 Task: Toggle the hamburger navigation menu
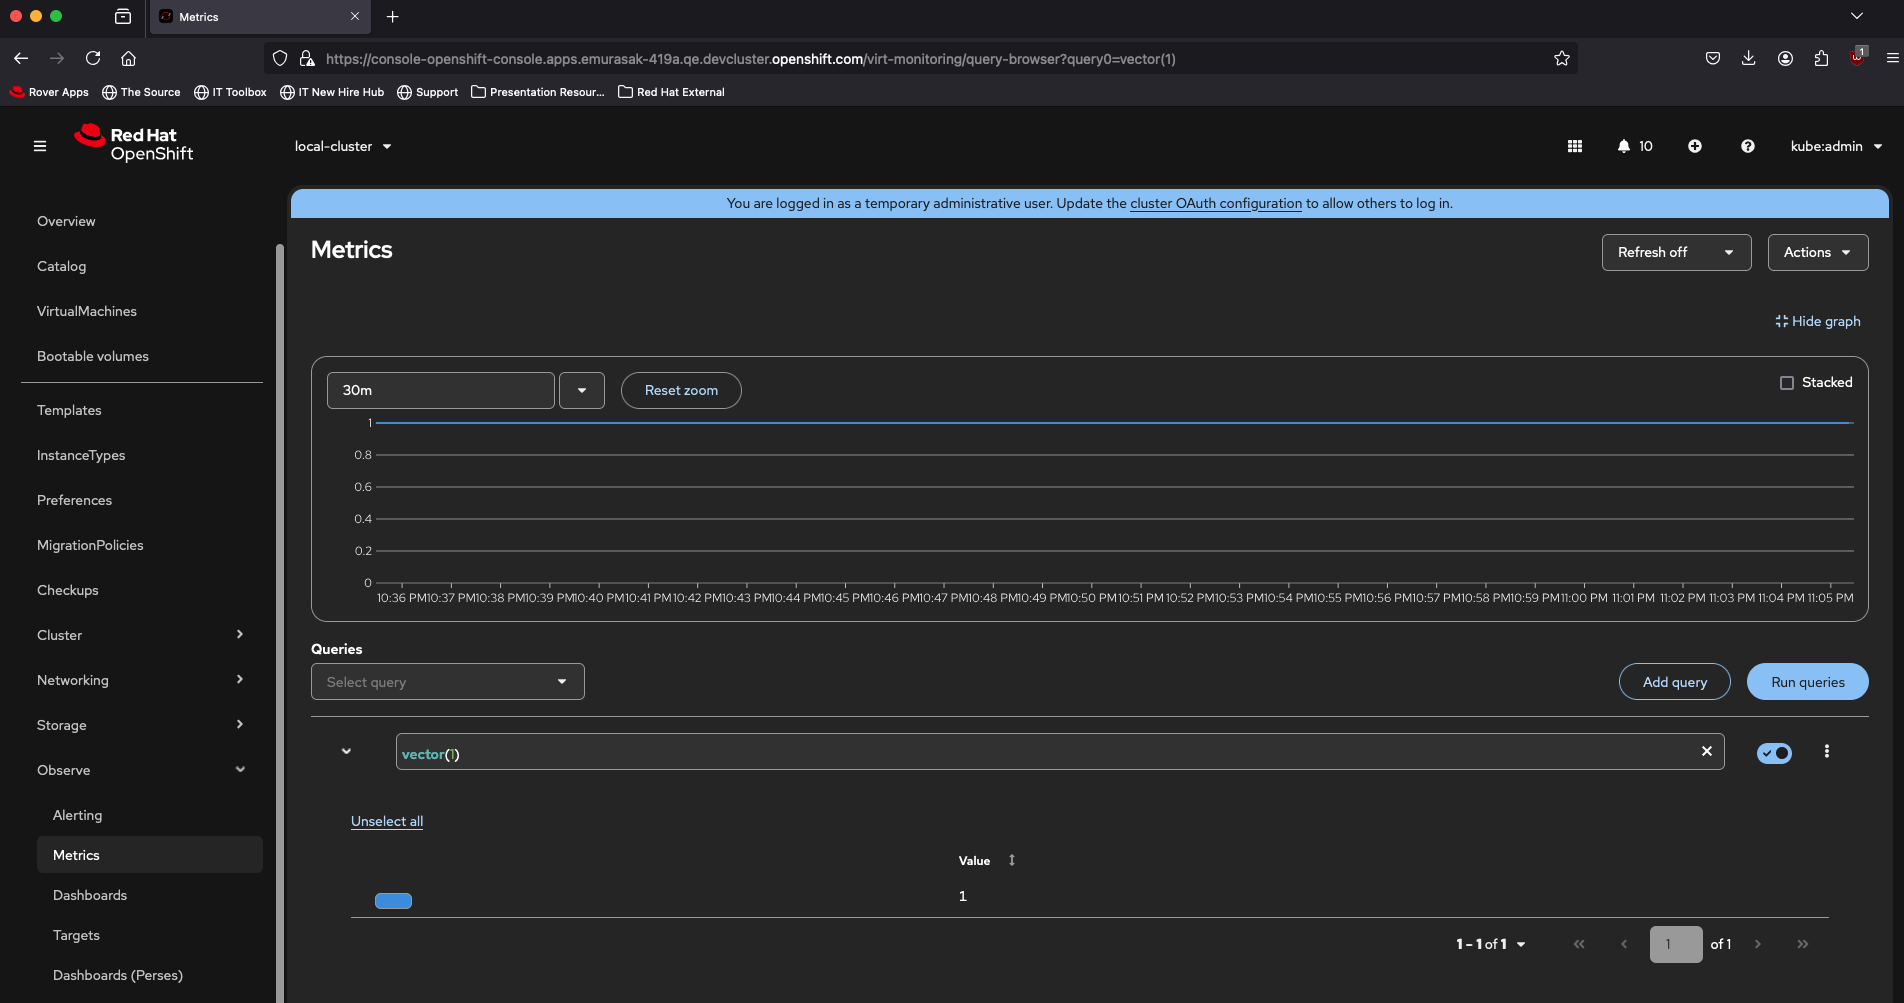(40, 146)
